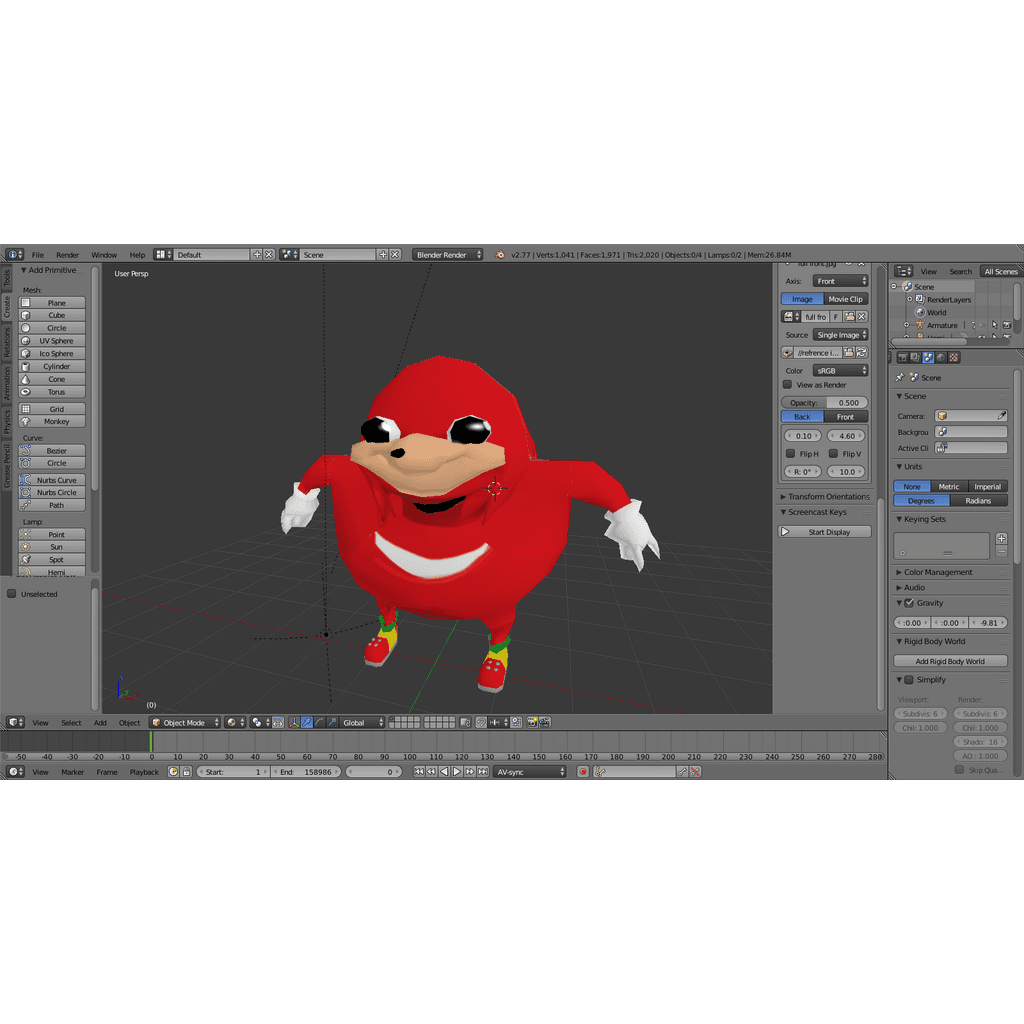Add a UV Sphere mesh
This screenshot has height=1024, width=1024.
click(x=52, y=340)
